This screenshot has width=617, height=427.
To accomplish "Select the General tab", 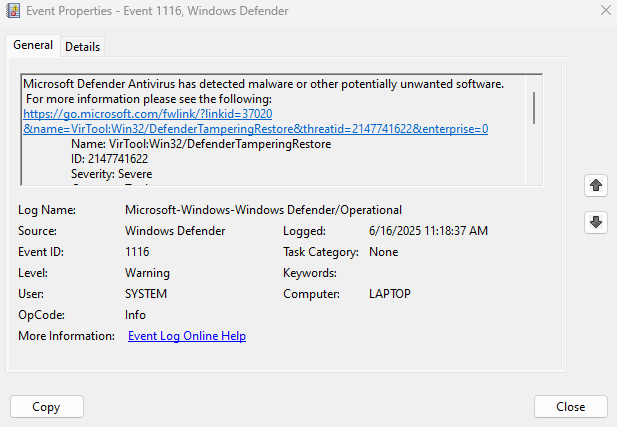I will [33, 45].
